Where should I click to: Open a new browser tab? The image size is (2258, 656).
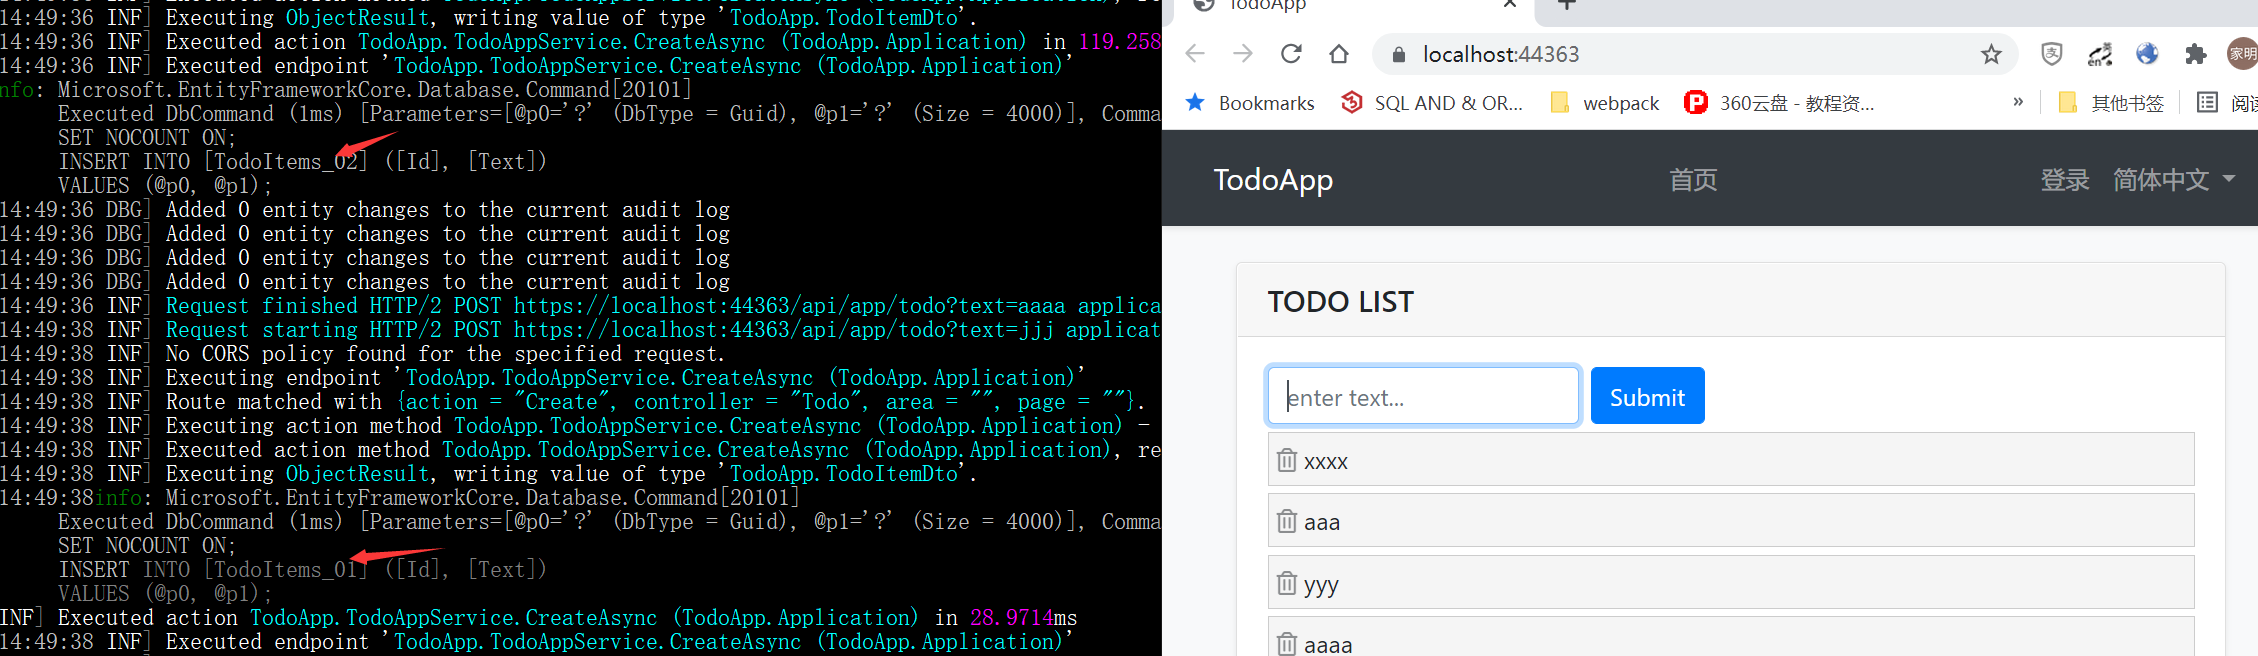pyautogui.click(x=1566, y=5)
